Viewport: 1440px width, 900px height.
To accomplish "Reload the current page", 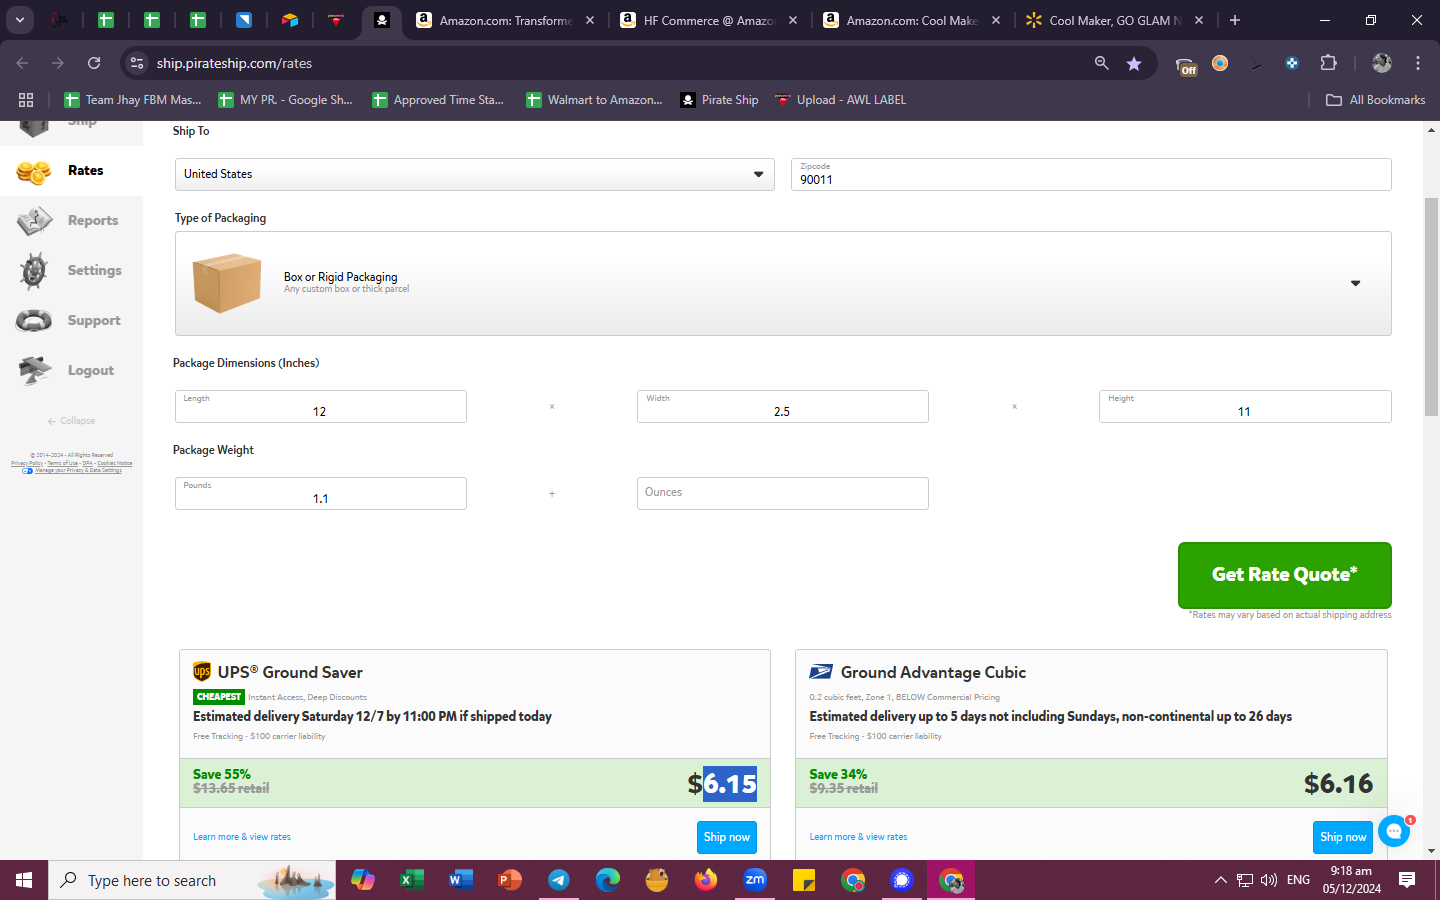I will (94, 63).
